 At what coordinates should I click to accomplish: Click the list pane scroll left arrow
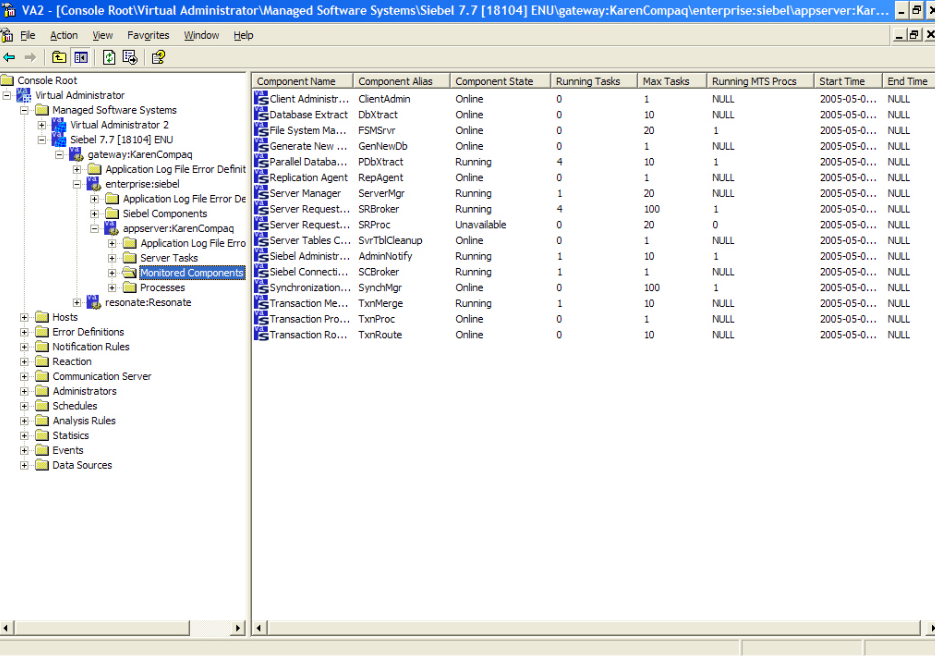click(259, 628)
